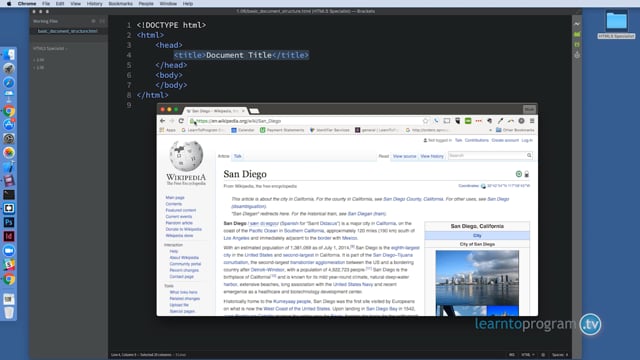Click Brackets Live Preview lightning icon
The height and width of the screenshot is (360, 640).
577,24
